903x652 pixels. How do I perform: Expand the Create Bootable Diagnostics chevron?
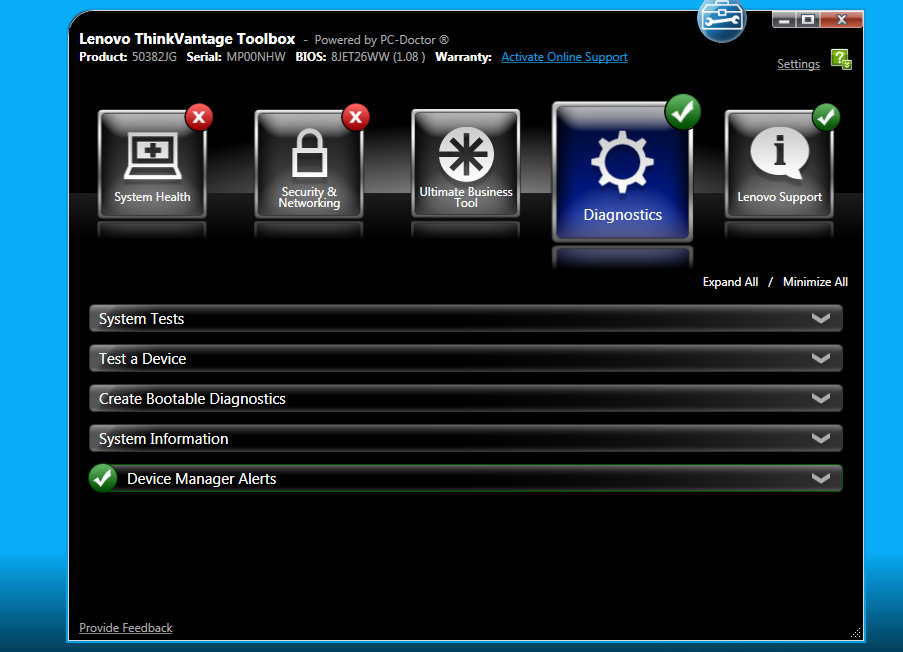(x=821, y=398)
